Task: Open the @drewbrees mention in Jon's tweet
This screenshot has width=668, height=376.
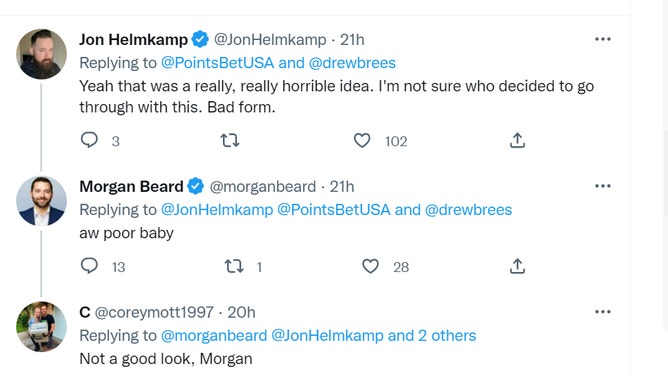Action: coord(352,63)
